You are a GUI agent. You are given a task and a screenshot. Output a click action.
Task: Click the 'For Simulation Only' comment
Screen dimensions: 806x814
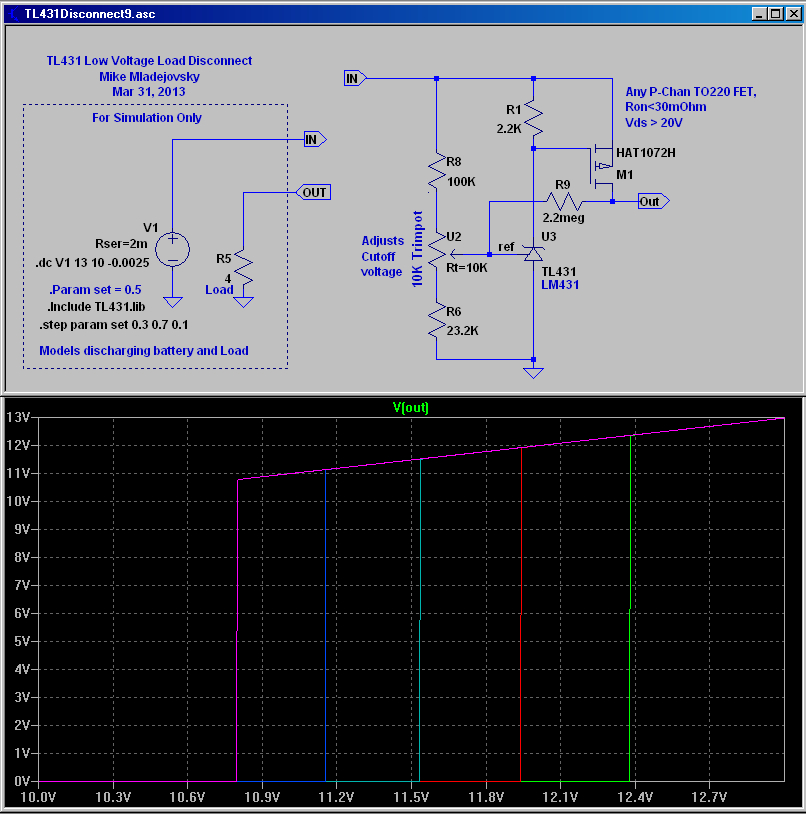pyautogui.click(x=147, y=118)
